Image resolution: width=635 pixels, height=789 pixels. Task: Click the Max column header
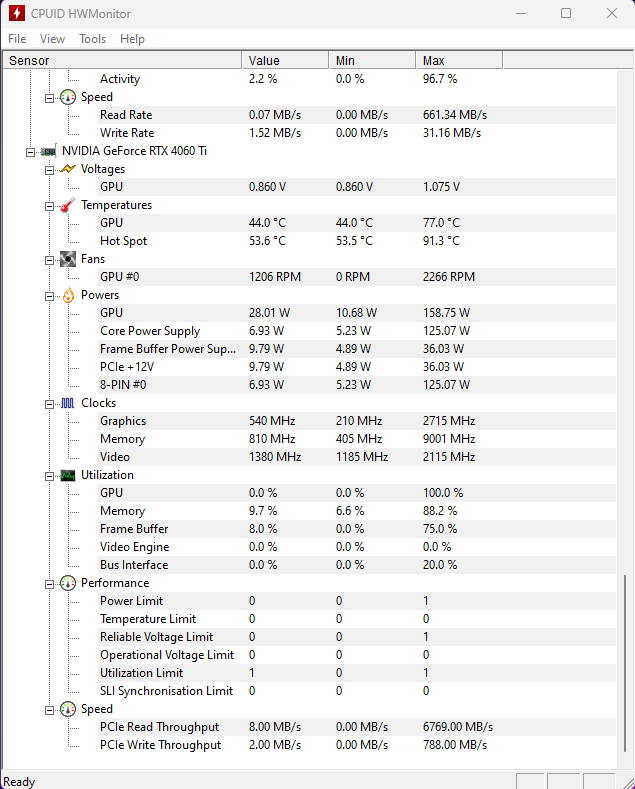(x=458, y=61)
